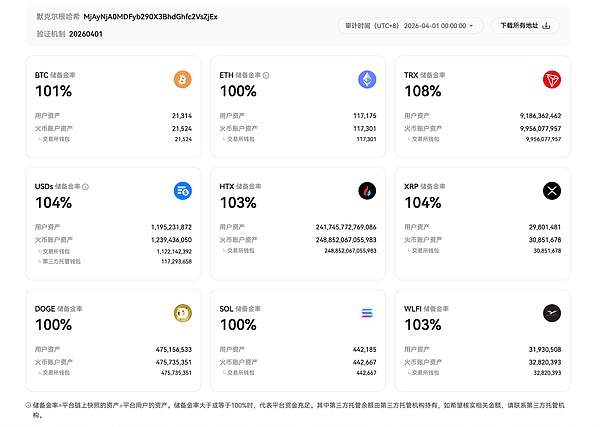The height and width of the screenshot is (427, 600).
Task: Open the audit time dropdown 2026-04-01
Action: tap(410, 26)
